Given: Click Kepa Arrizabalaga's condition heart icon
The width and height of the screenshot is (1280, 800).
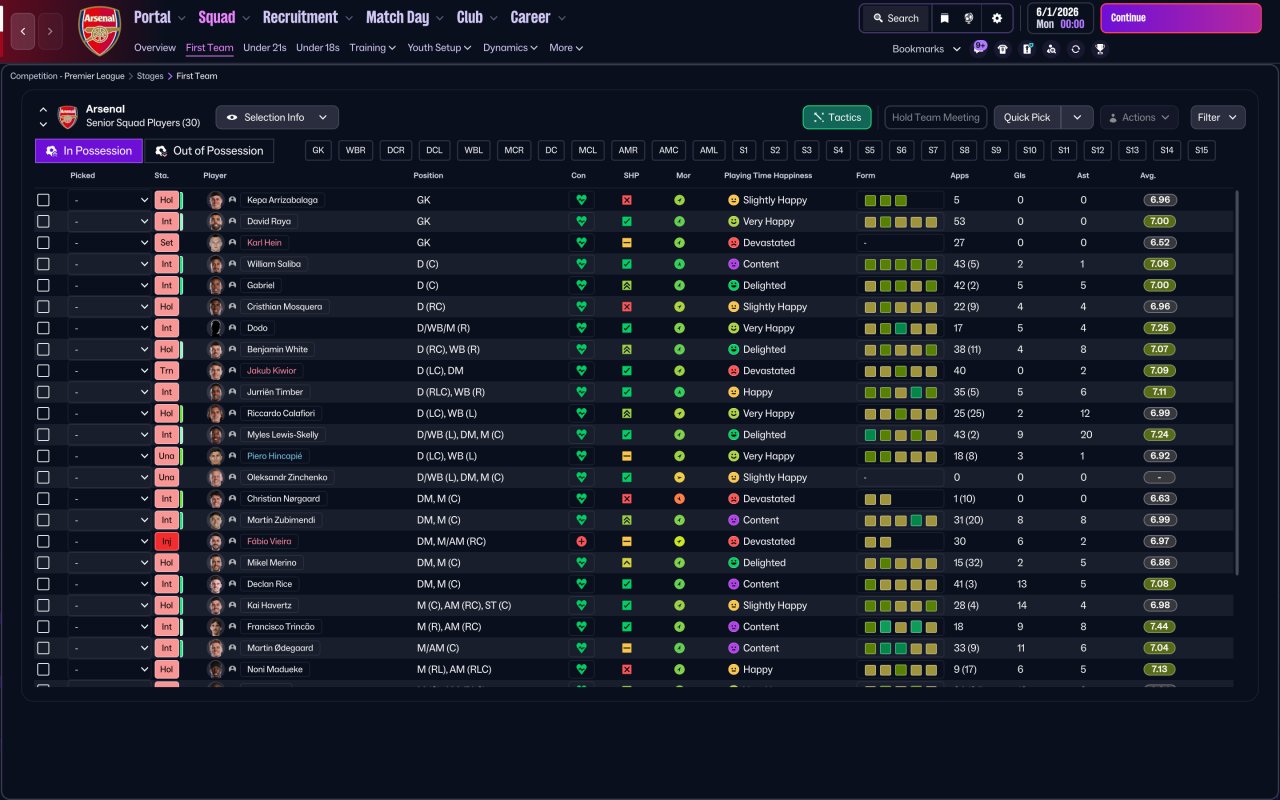Looking at the screenshot, I should 581,200.
